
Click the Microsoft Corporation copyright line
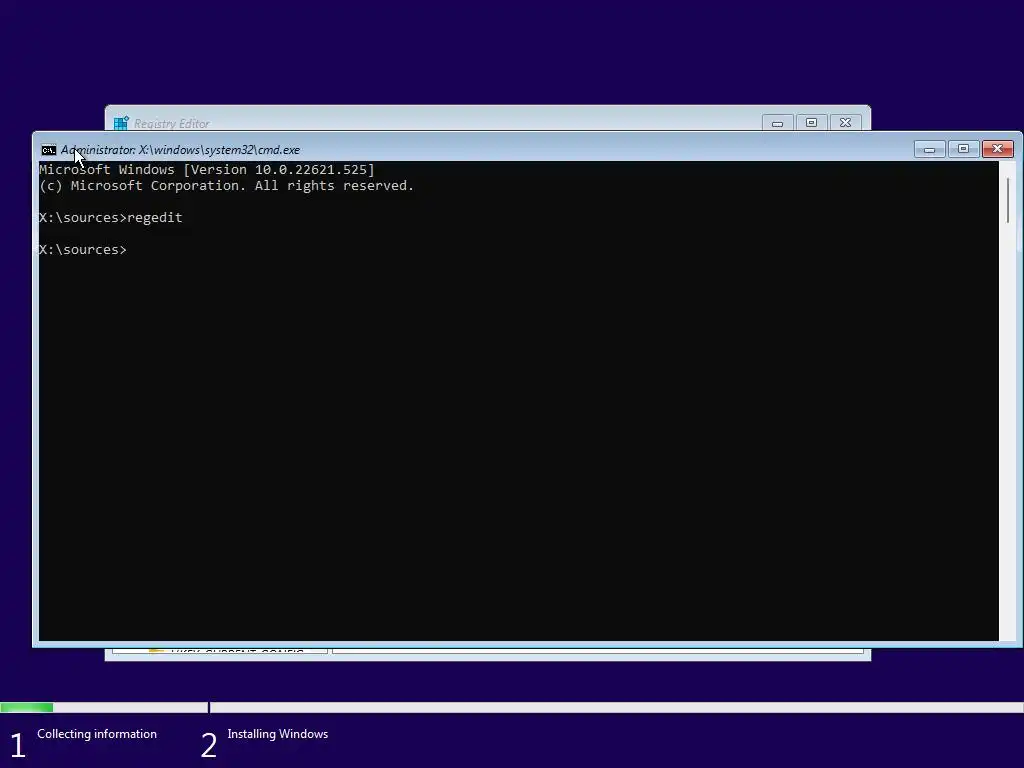(227, 185)
